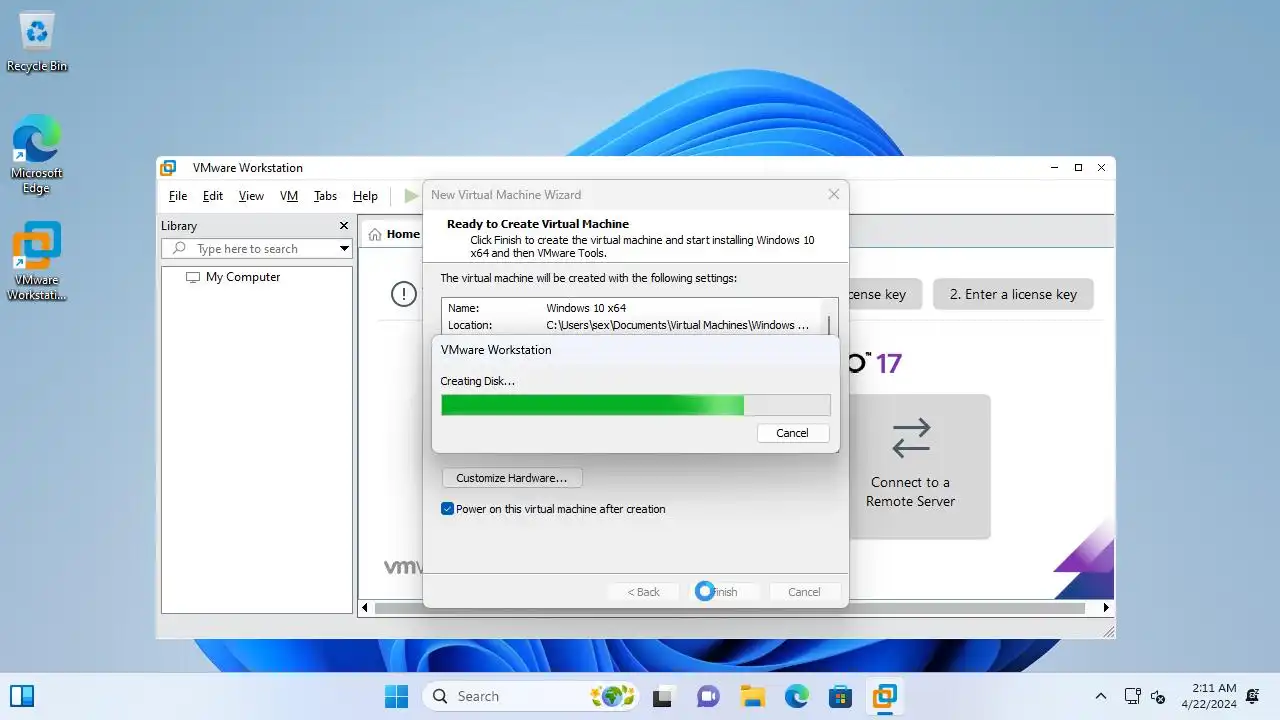Open the Help menu

coord(365,196)
